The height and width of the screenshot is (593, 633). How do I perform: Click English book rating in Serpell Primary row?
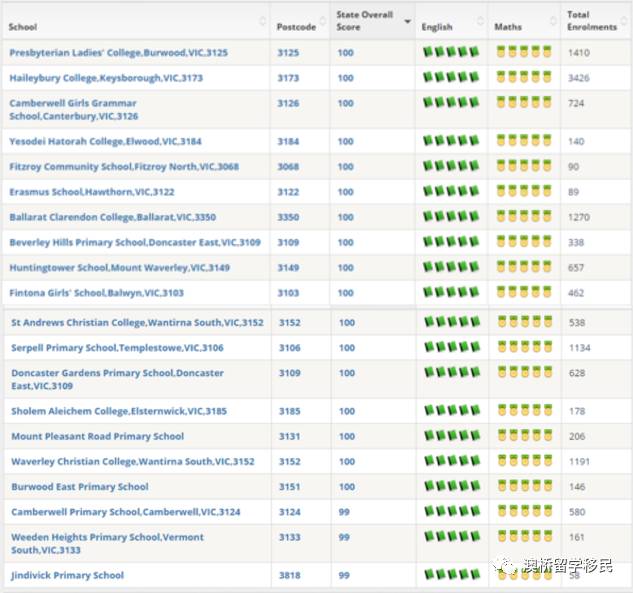click(x=453, y=347)
